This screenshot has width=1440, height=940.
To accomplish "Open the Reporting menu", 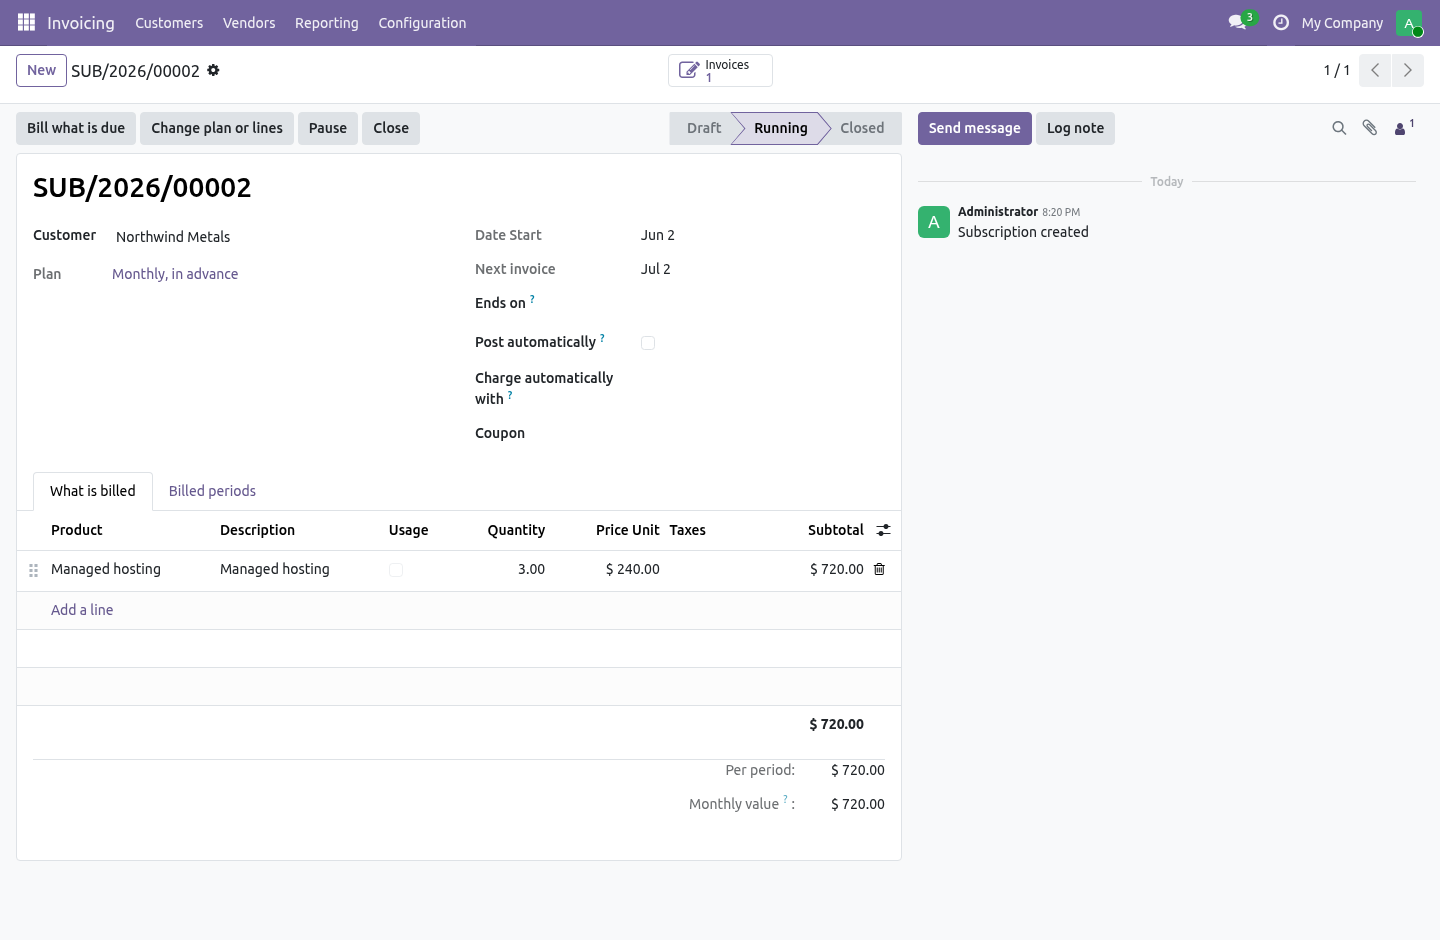I will click(327, 22).
